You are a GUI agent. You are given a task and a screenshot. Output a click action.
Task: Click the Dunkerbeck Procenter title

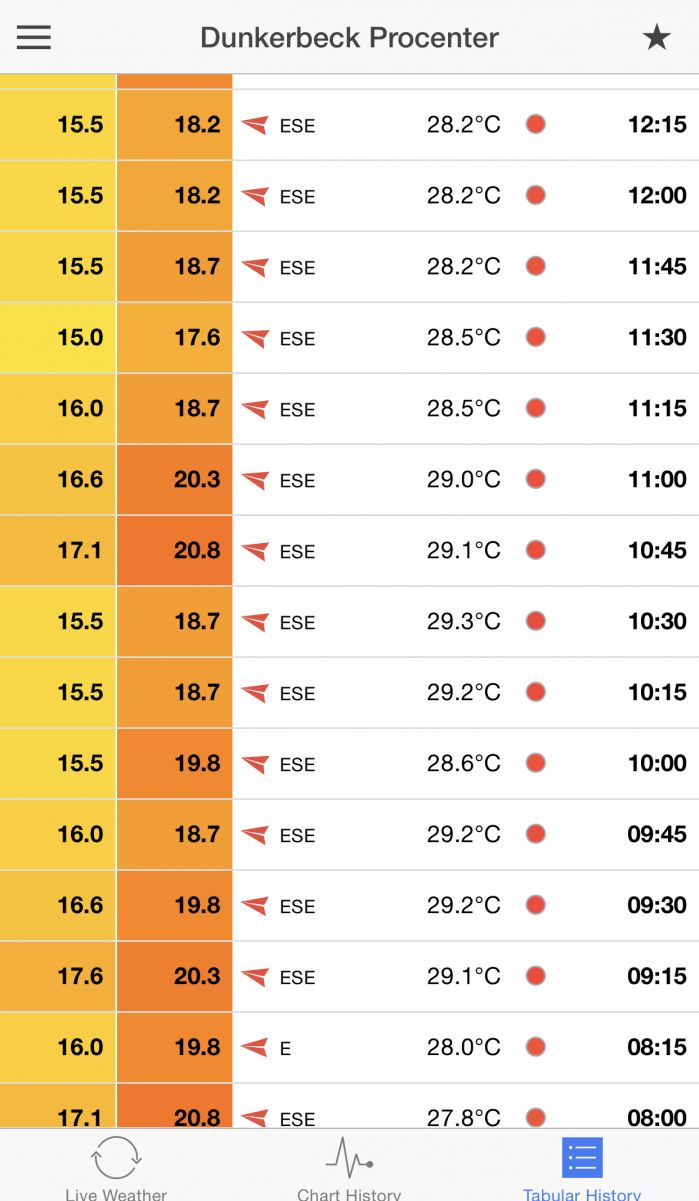(x=349, y=38)
